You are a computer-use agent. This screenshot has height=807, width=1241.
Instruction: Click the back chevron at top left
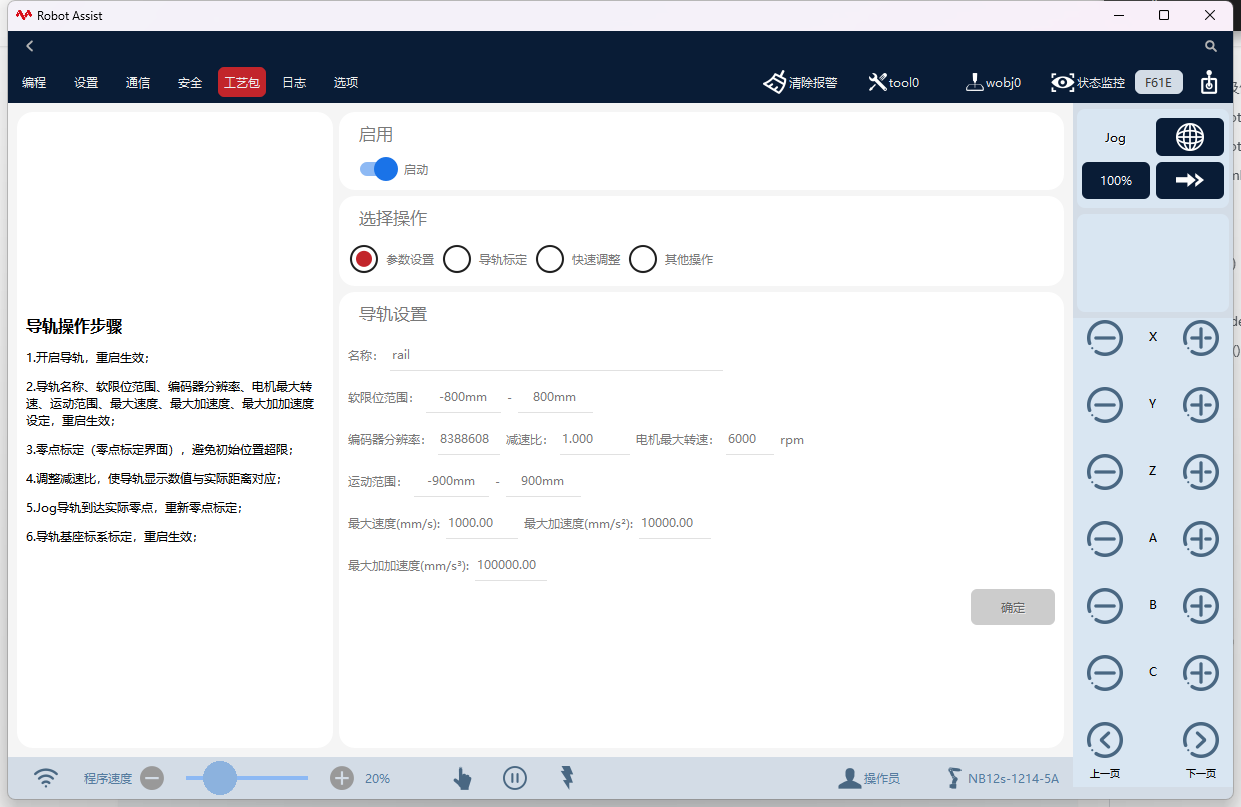tap(29, 45)
